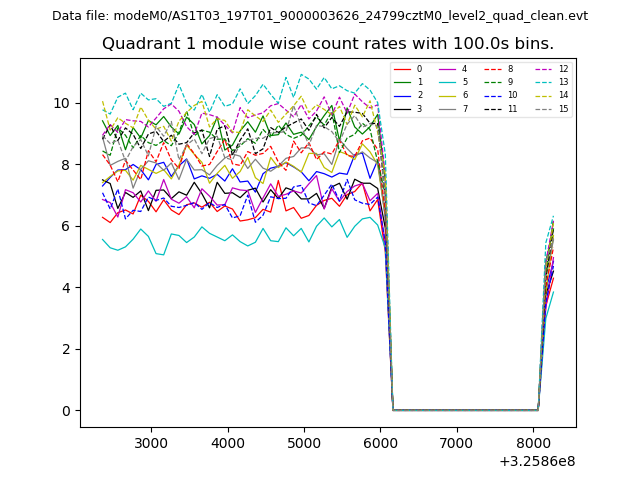Click the x-axis tick label 3000
Image resolution: width=640 pixels, height=480 pixels.
coord(151,442)
